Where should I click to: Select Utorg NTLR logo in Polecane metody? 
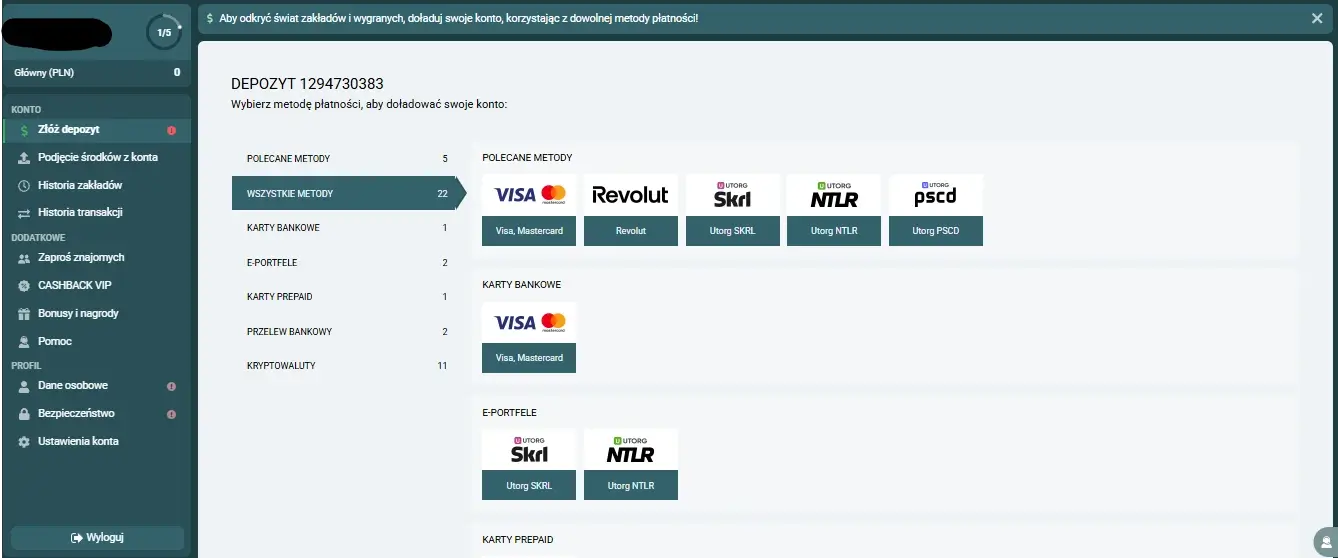(834, 195)
